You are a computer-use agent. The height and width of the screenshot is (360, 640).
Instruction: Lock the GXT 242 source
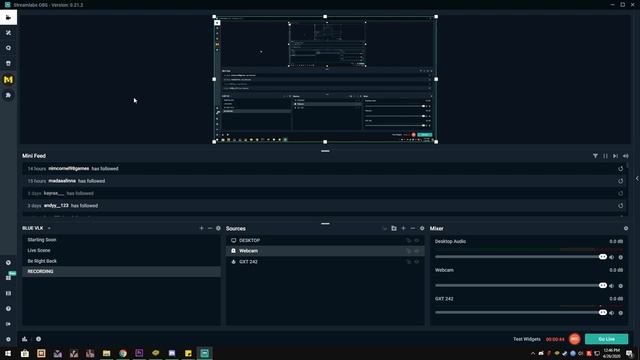pos(409,262)
